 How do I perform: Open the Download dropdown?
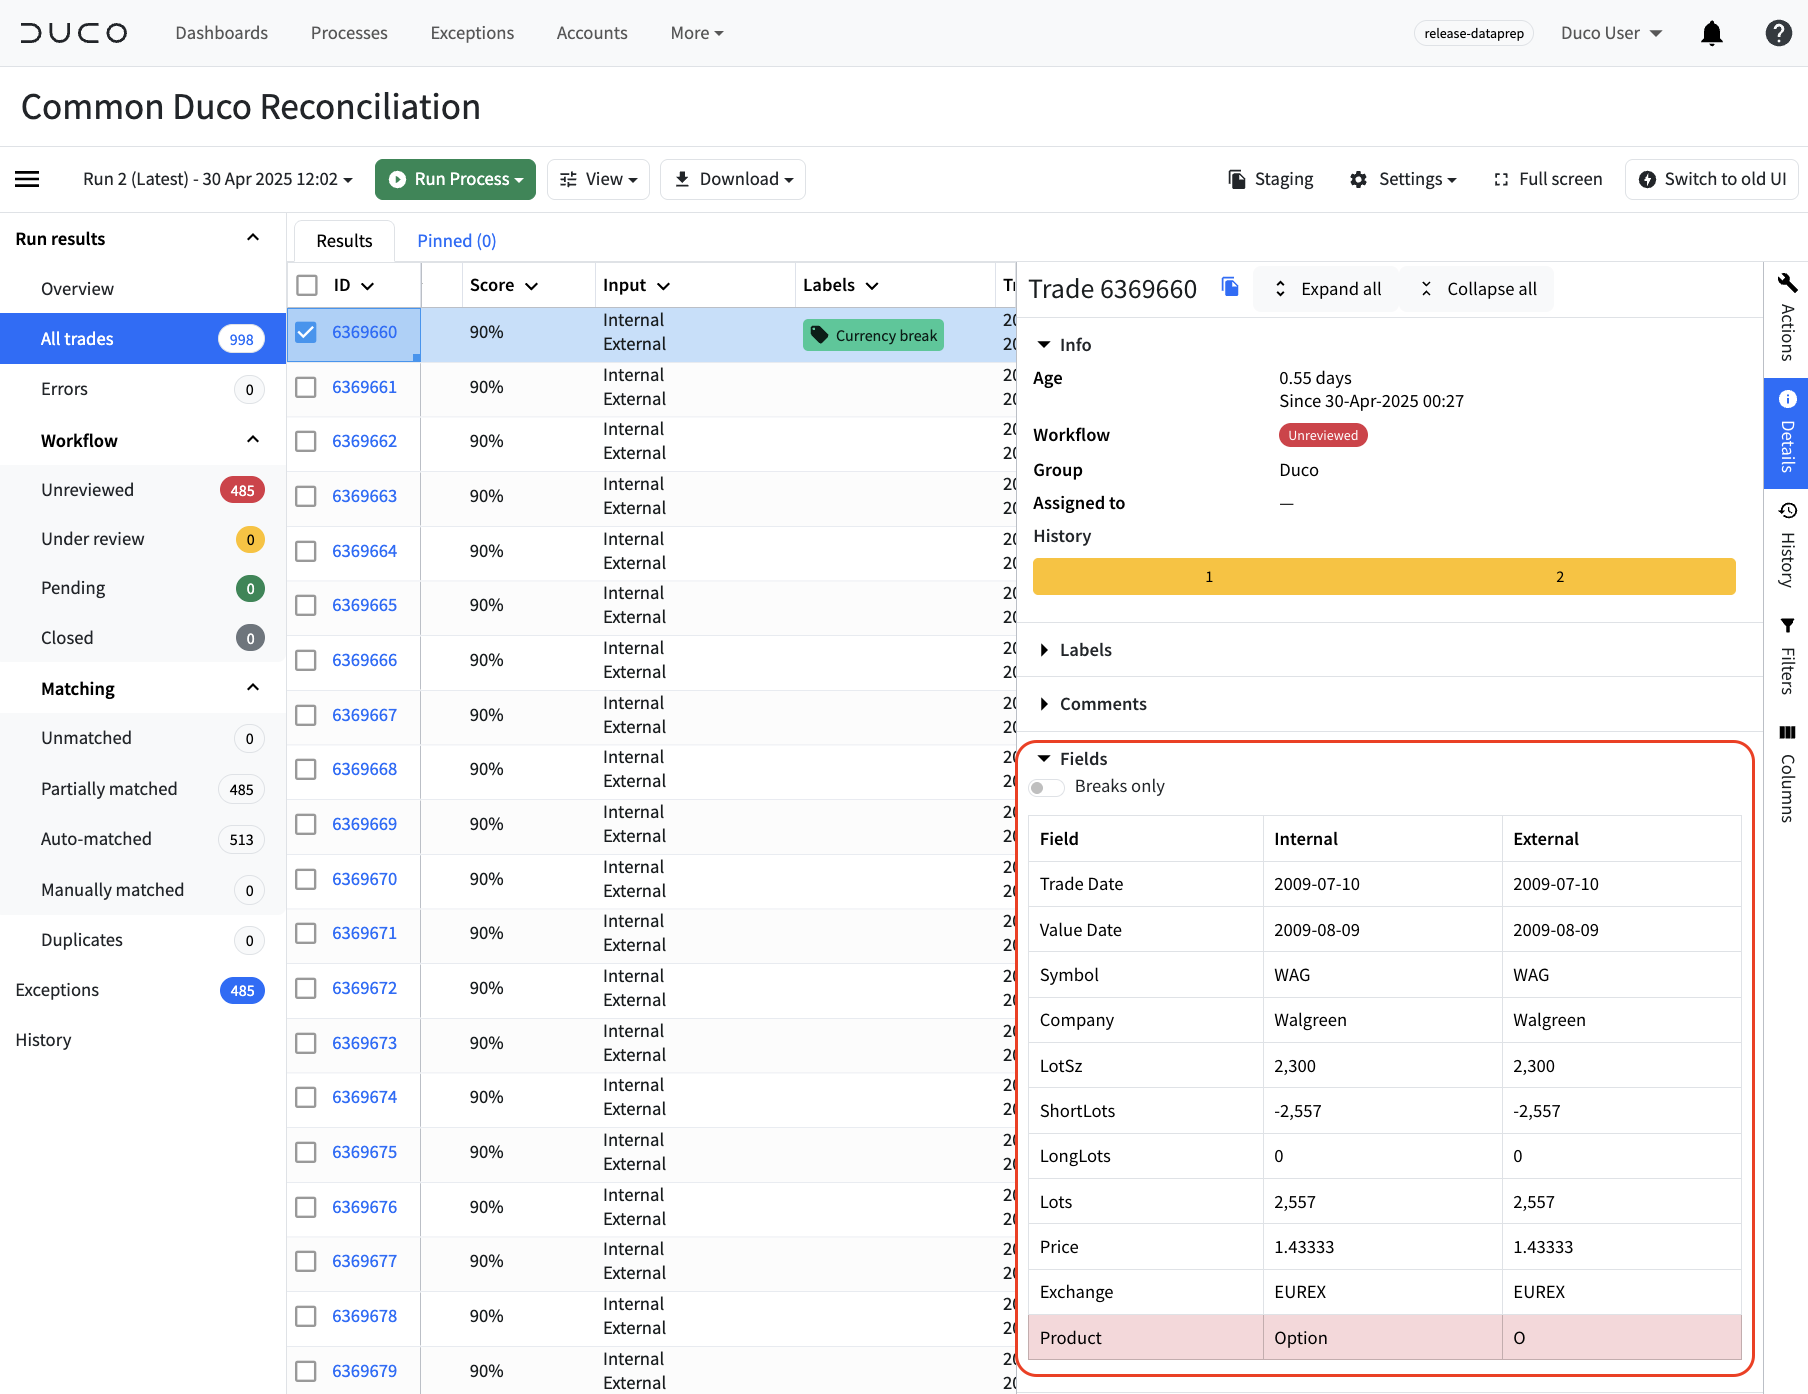tap(733, 179)
